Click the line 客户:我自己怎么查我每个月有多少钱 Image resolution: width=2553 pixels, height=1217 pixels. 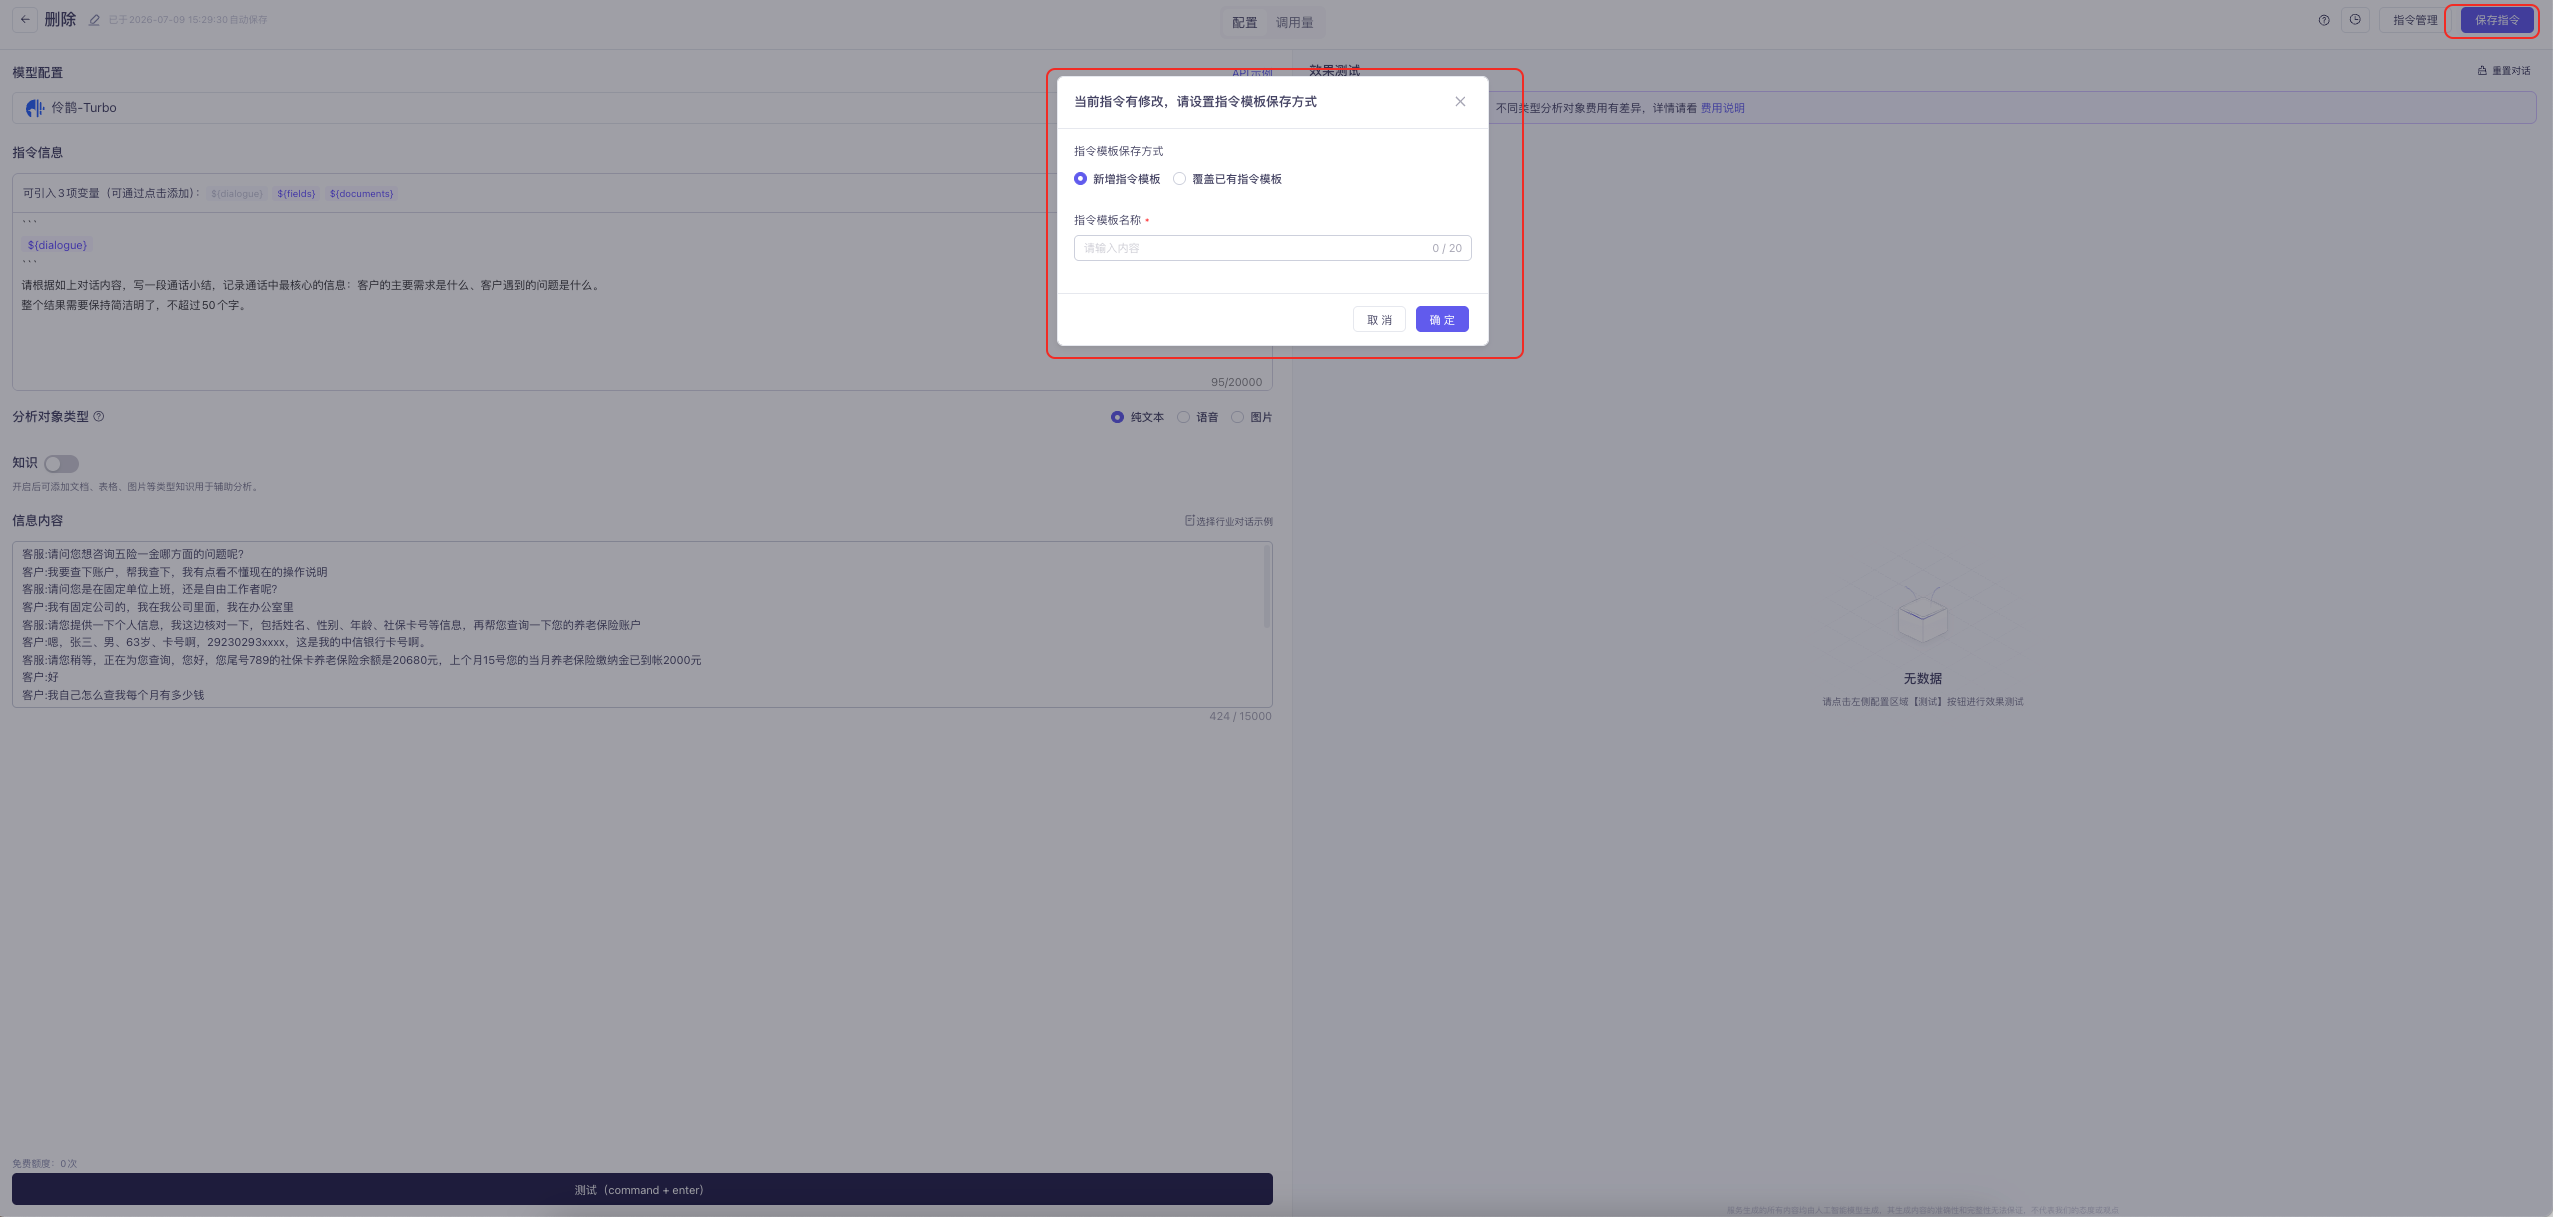113,695
